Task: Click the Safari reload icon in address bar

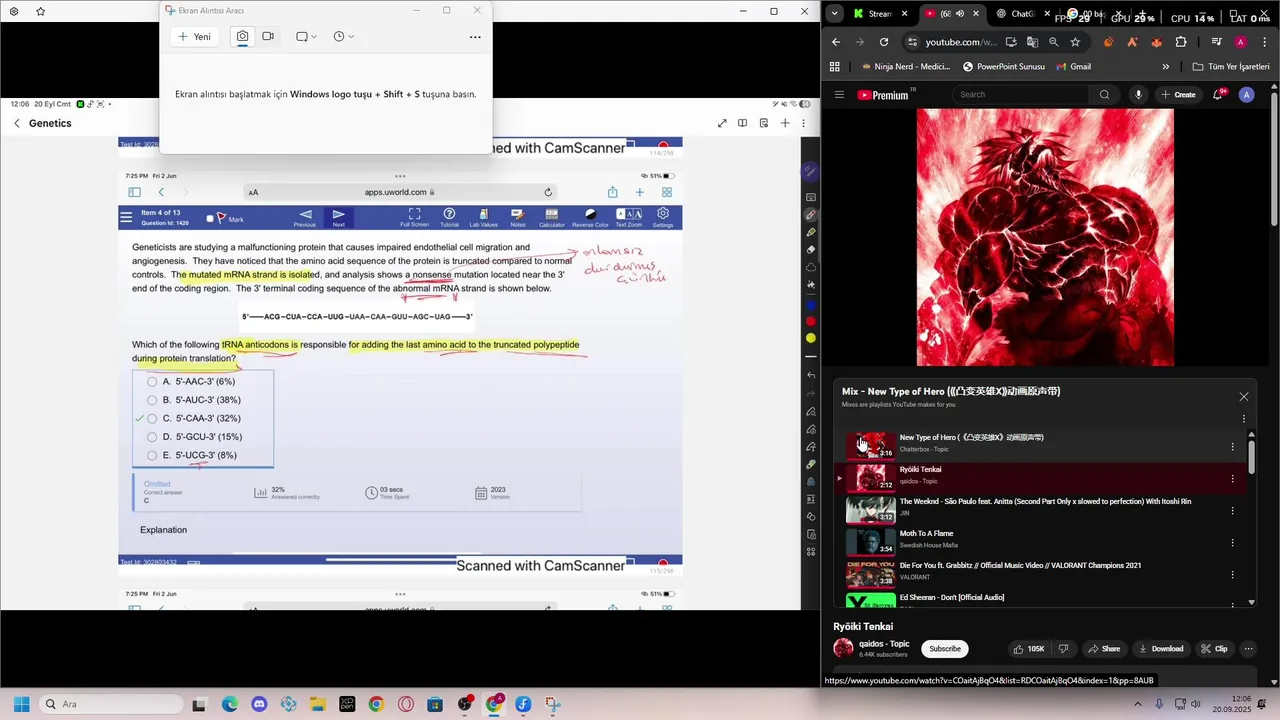Action: point(548,192)
